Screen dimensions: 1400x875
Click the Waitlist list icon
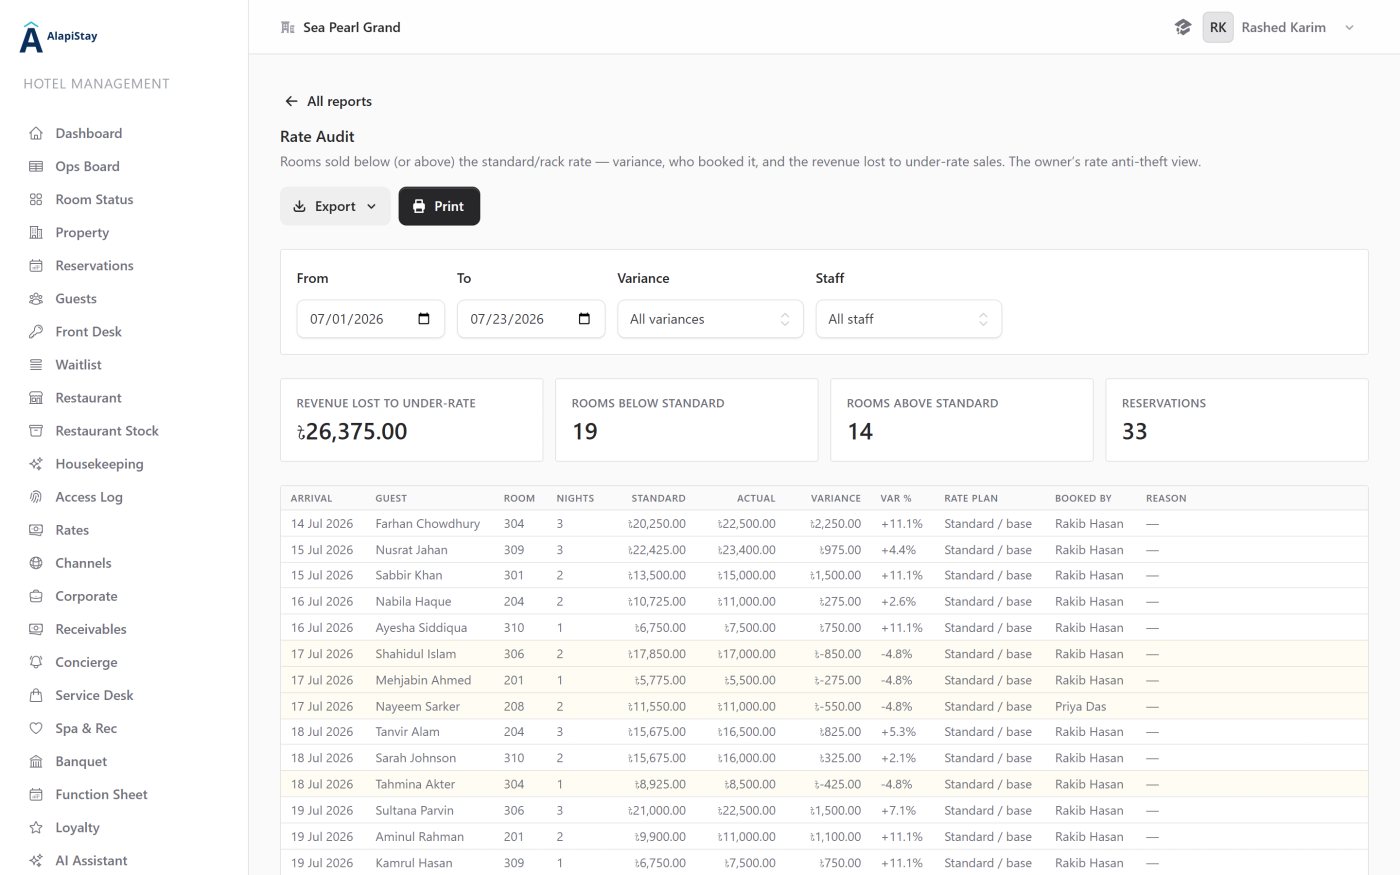(x=36, y=364)
